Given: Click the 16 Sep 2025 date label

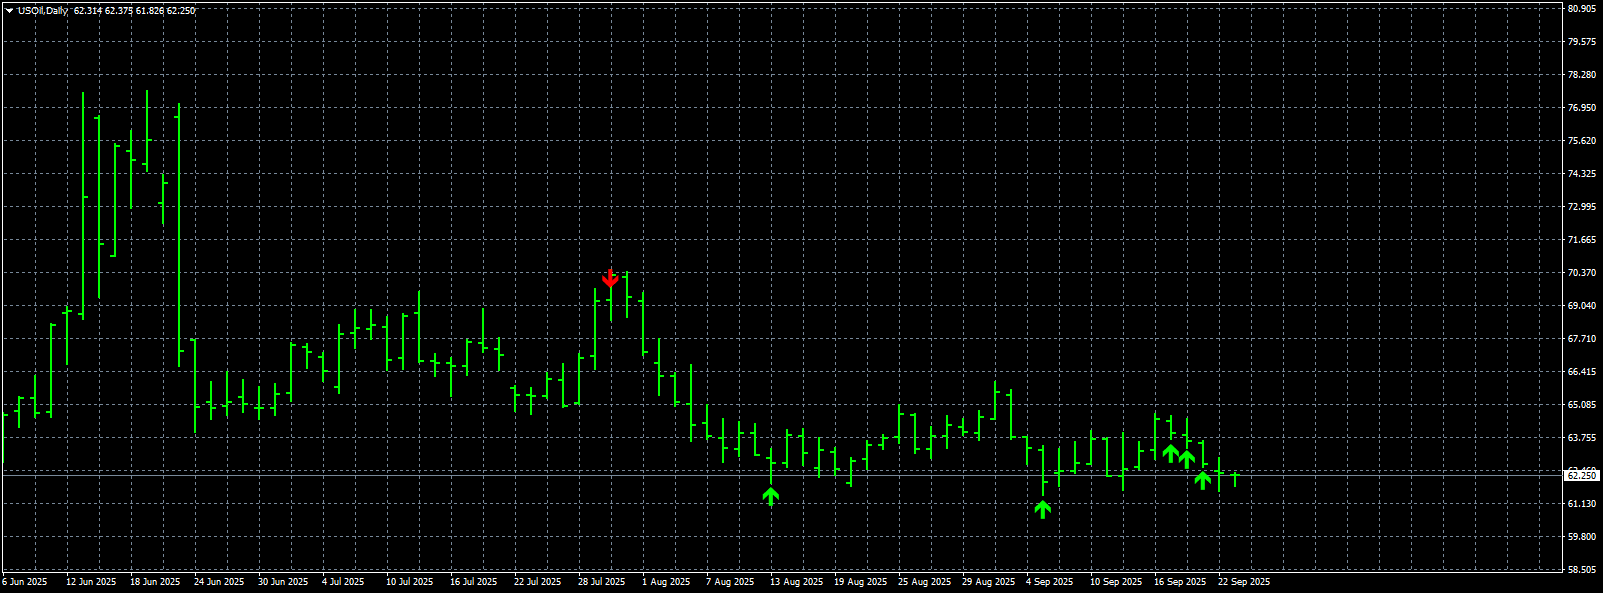Looking at the screenshot, I should [x=1180, y=581].
